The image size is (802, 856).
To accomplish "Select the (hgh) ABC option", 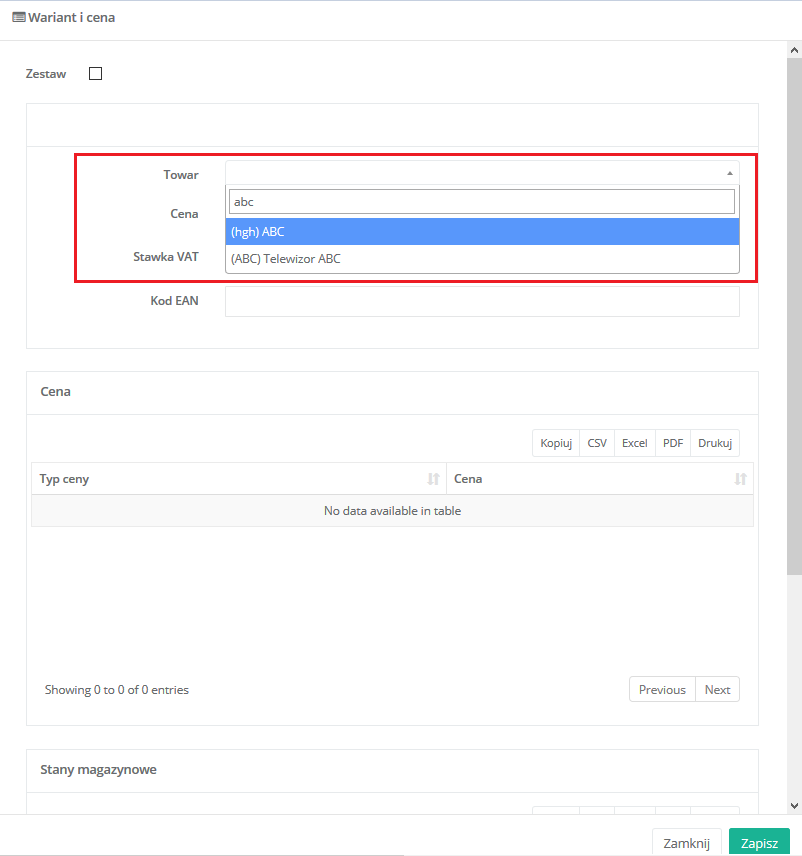I will [x=482, y=231].
